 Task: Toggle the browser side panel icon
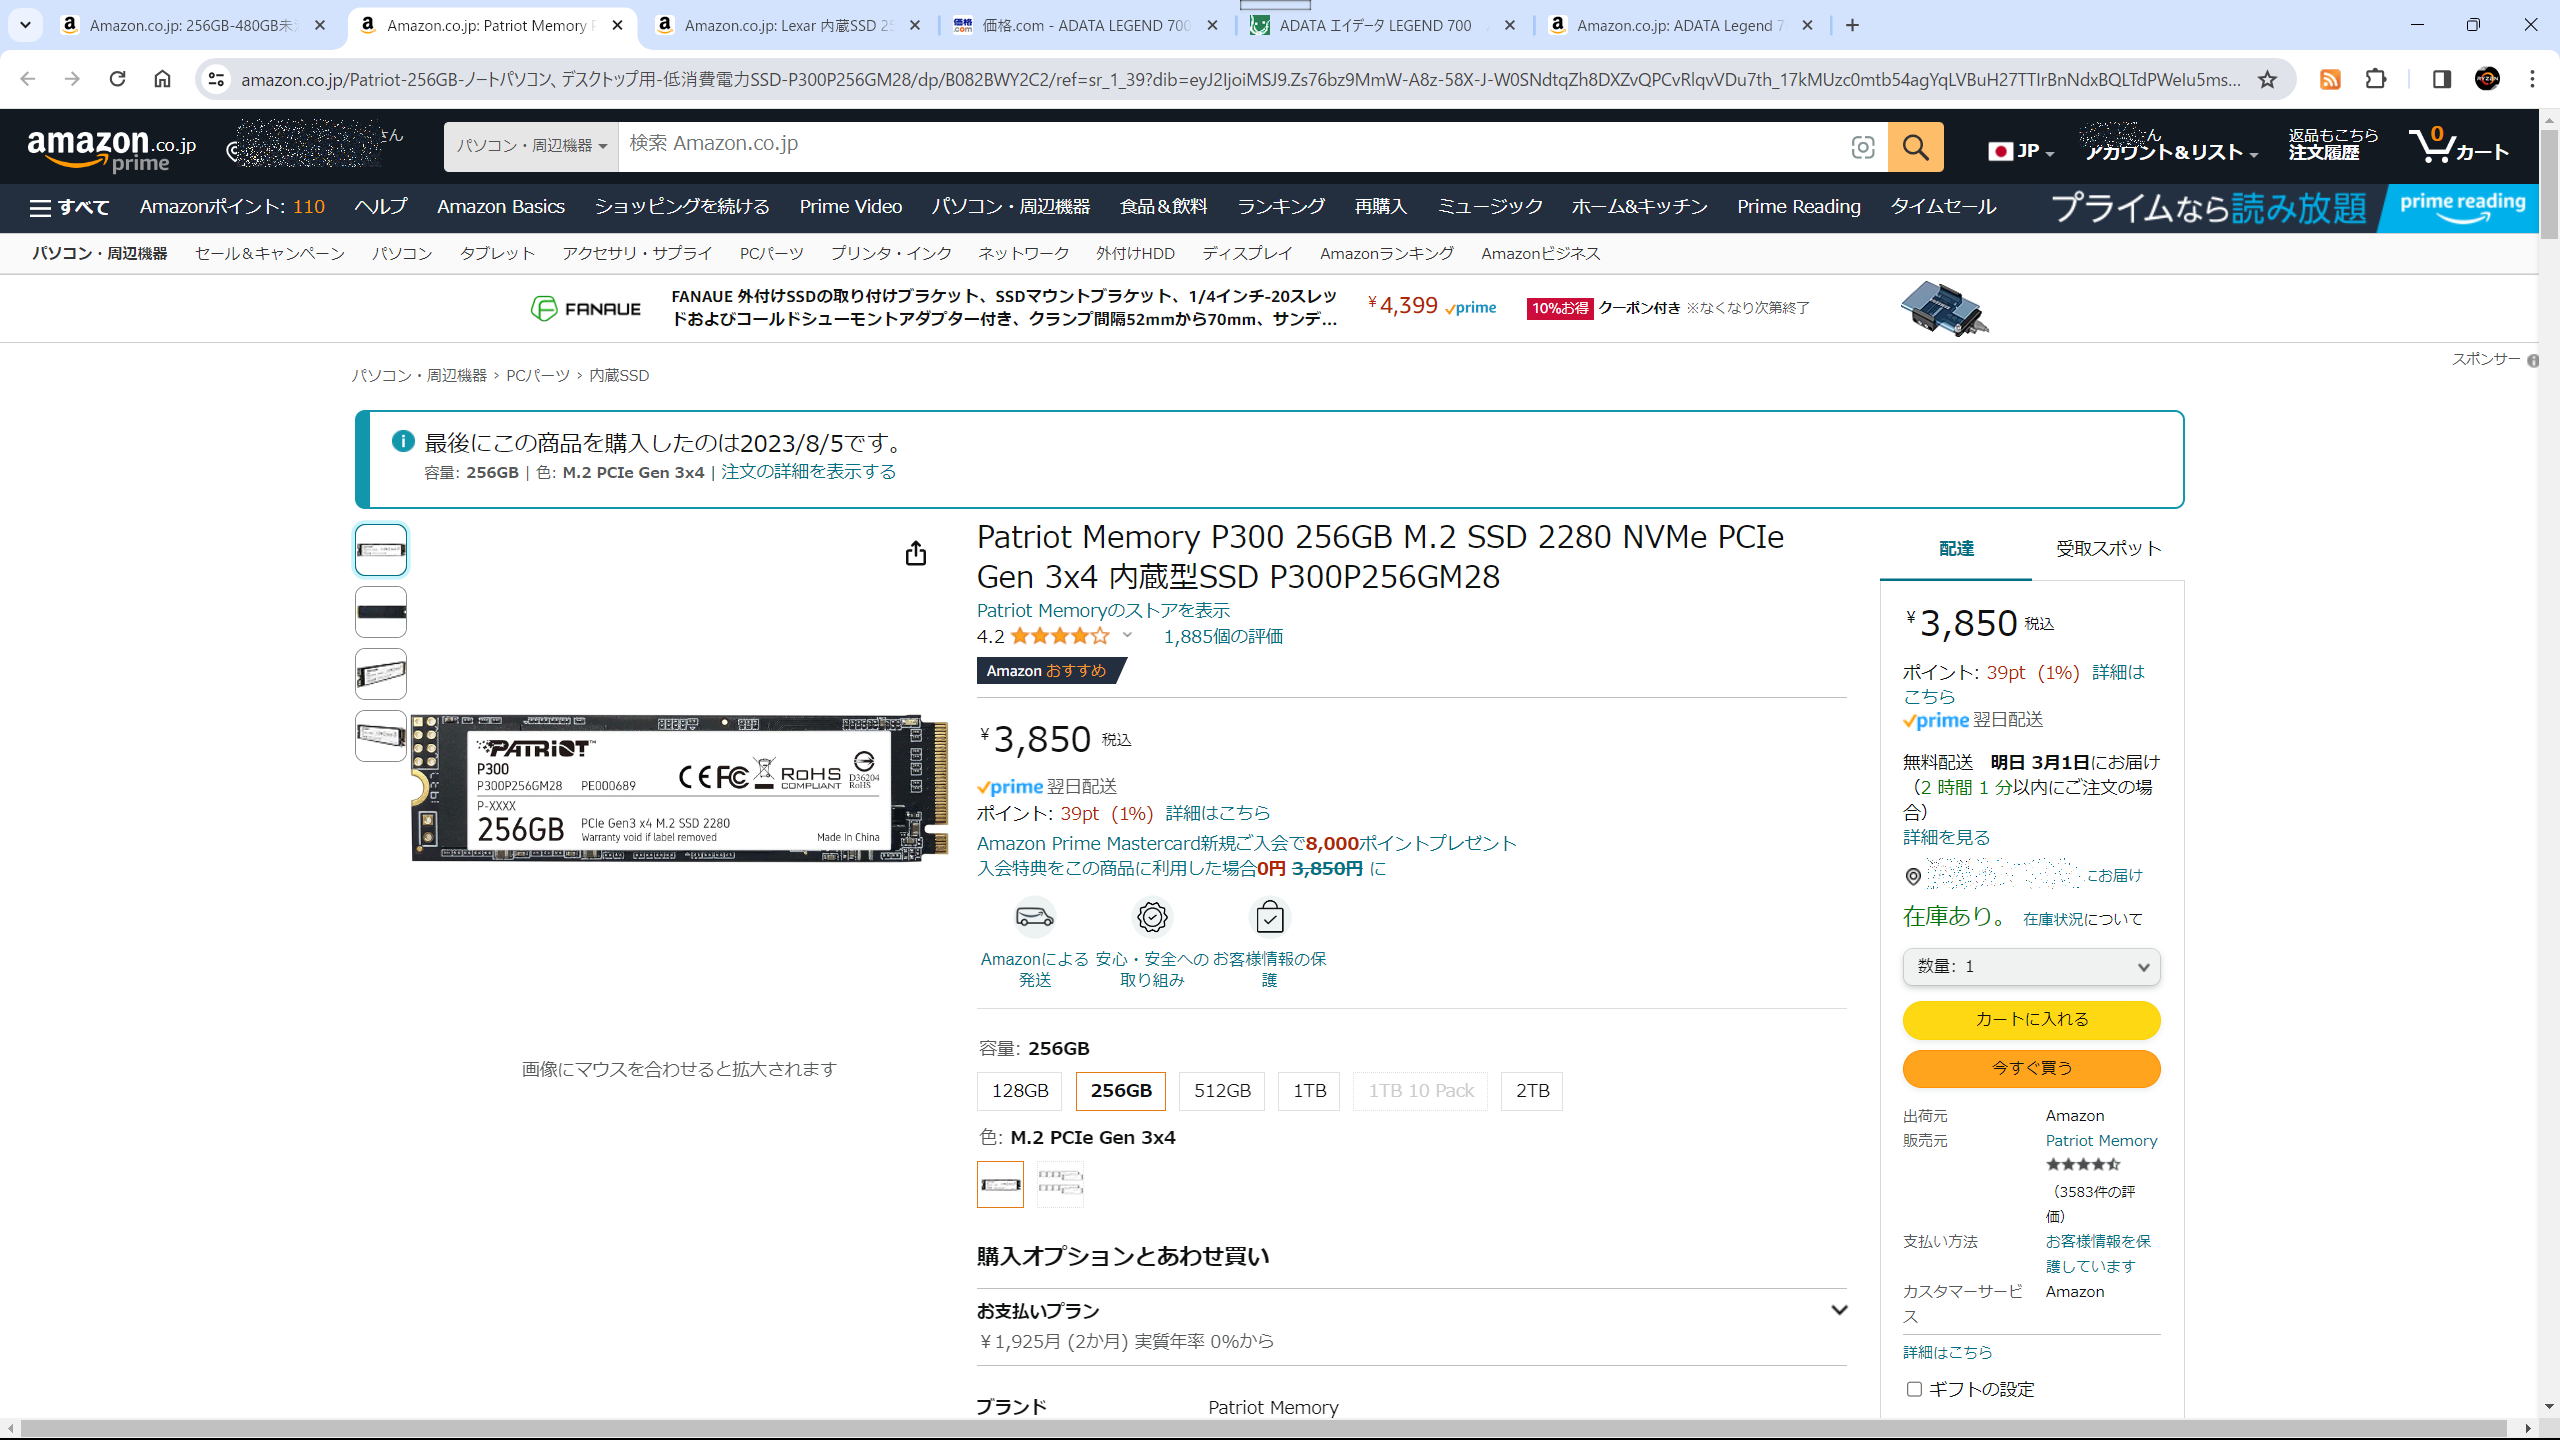pyautogui.click(x=2441, y=79)
